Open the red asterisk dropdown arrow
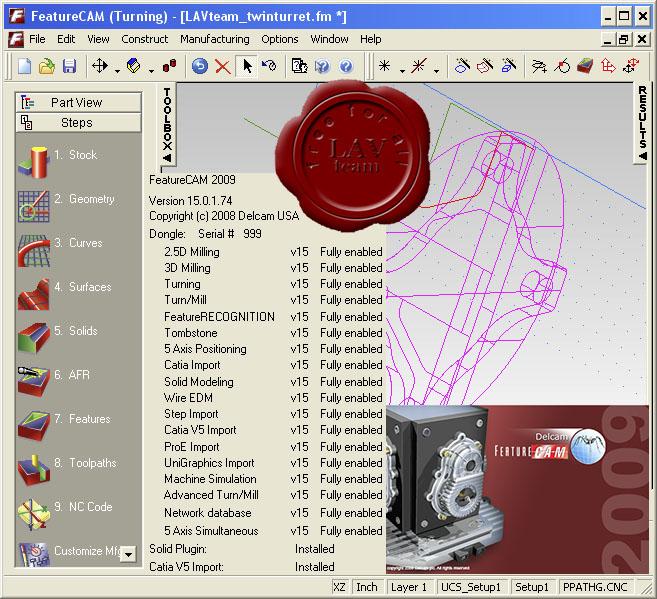The height and width of the screenshot is (599, 657). pos(436,71)
